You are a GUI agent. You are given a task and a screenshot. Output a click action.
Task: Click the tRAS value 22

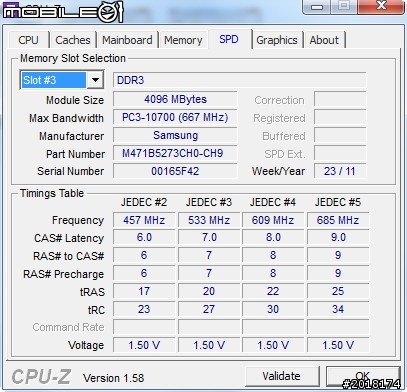pos(273,291)
